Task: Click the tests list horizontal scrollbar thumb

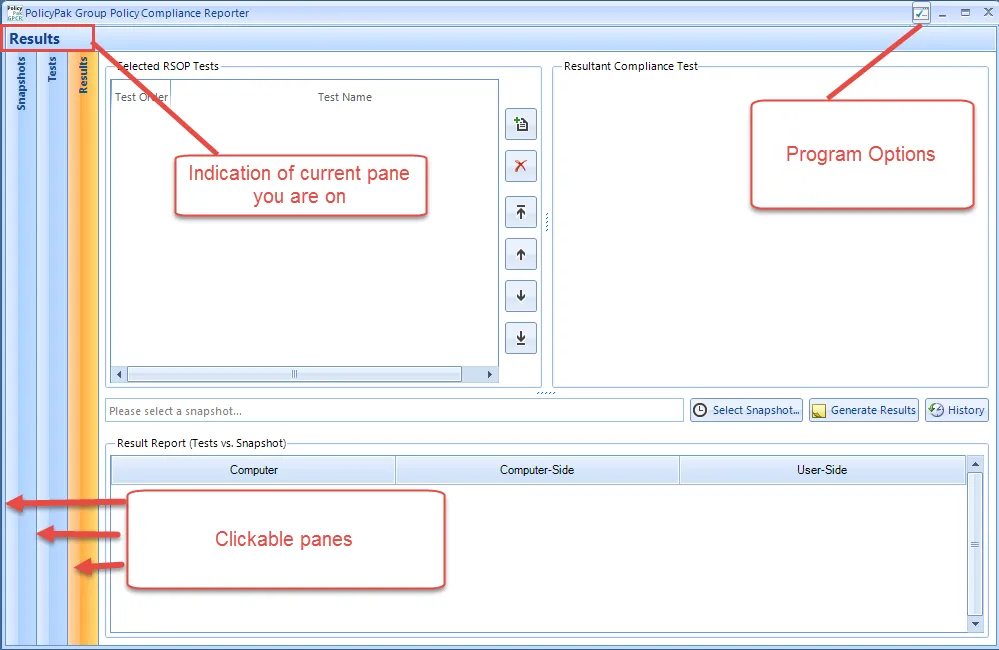Action: [294, 374]
